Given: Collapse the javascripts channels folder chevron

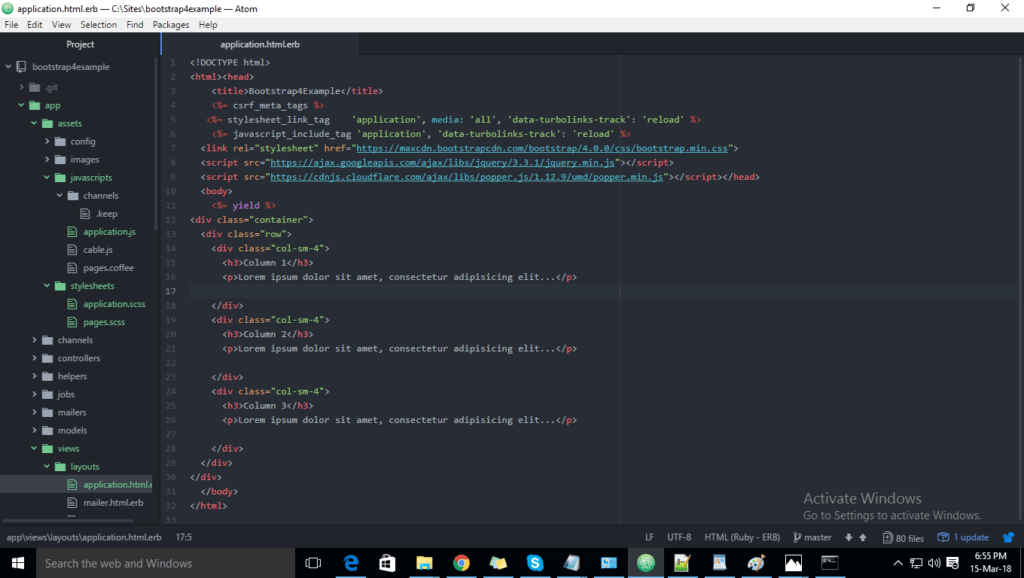Looking at the screenshot, I should point(59,195).
